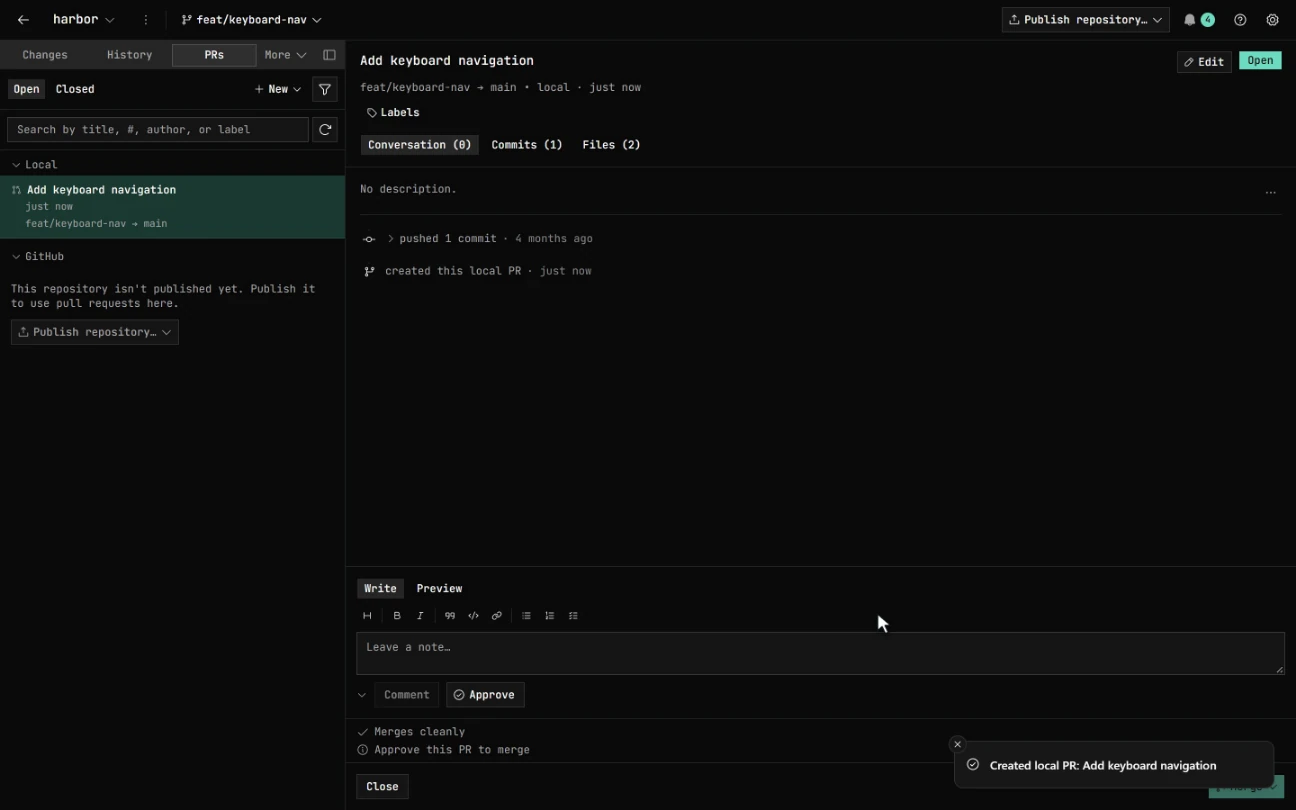
Task: Open the New PR dropdown
Action: 278,89
